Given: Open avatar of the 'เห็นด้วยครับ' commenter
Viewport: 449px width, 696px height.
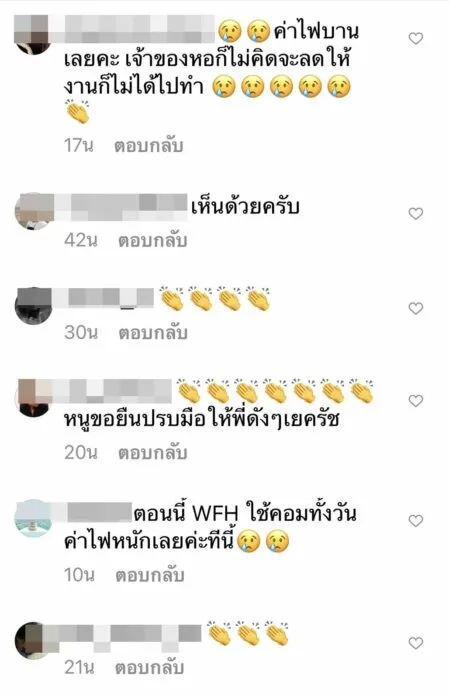Looking at the screenshot, I should tap(33, 211).
